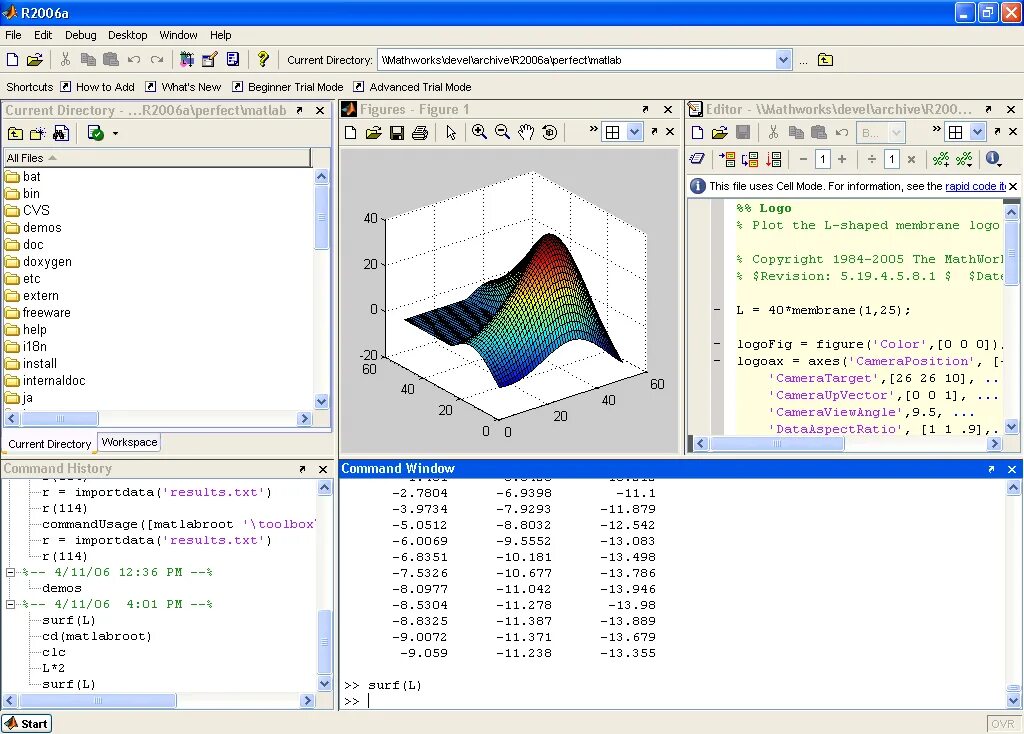1024x734 pixels.
Task: Go up one directory level icon
Action: click(x=15, y=133)
